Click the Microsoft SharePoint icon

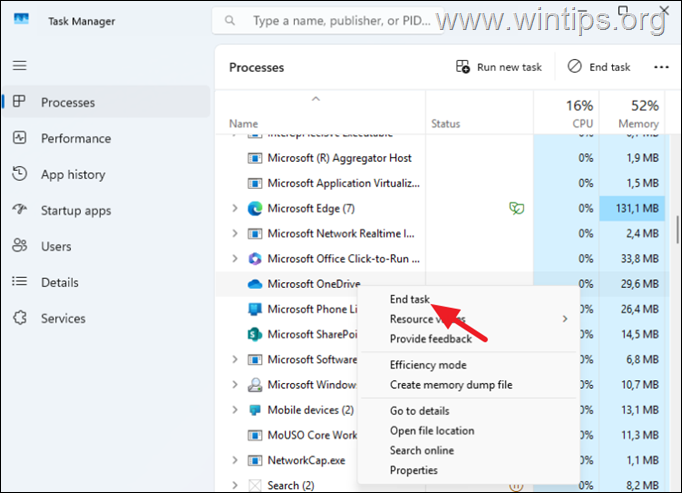254,334
